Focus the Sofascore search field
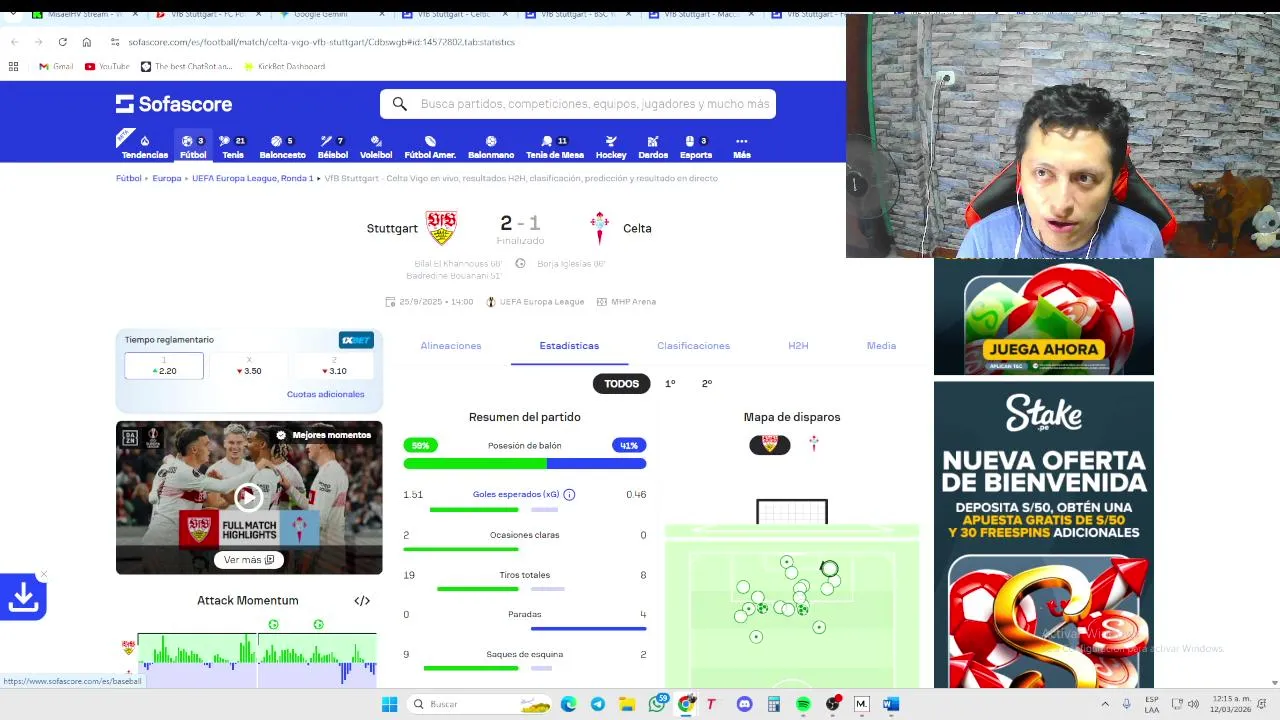 pos(578,104)
